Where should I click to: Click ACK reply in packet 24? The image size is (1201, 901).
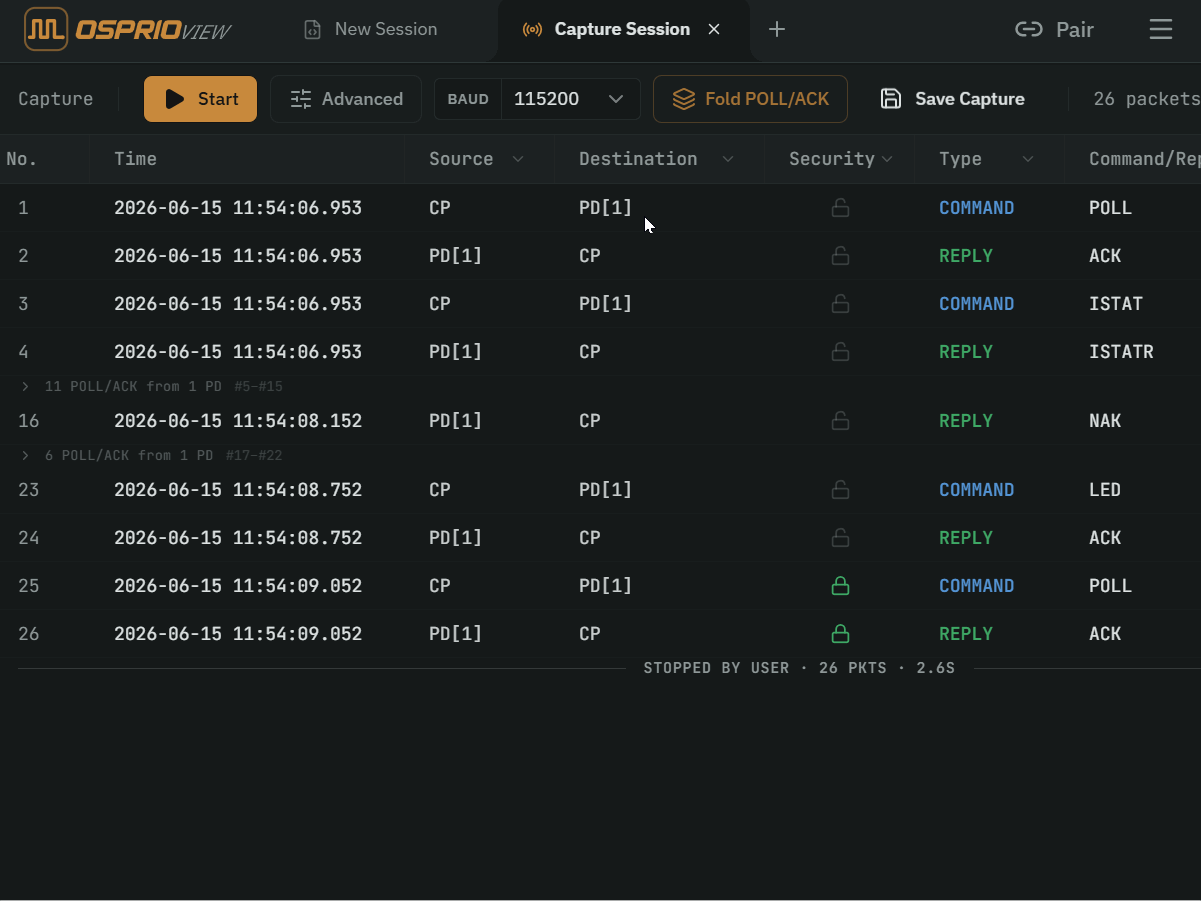[x=1105, y=538]
